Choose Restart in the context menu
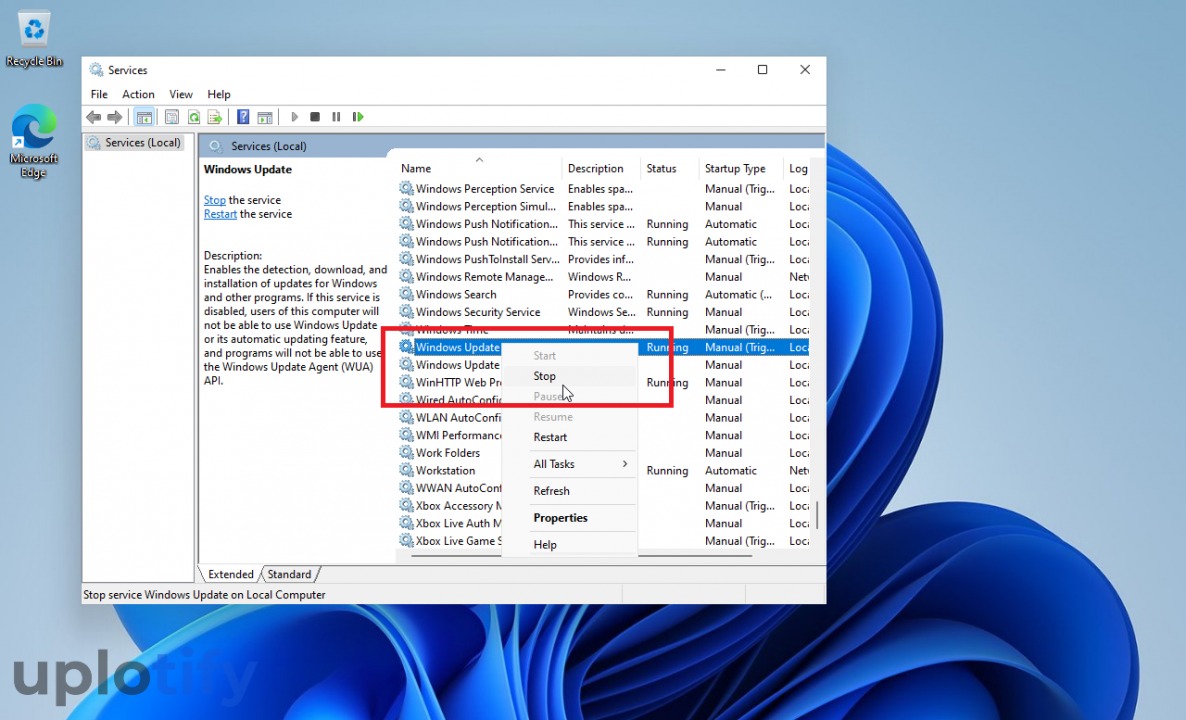Viewport: 1186px width, 720px height. [x=570, y=437]
